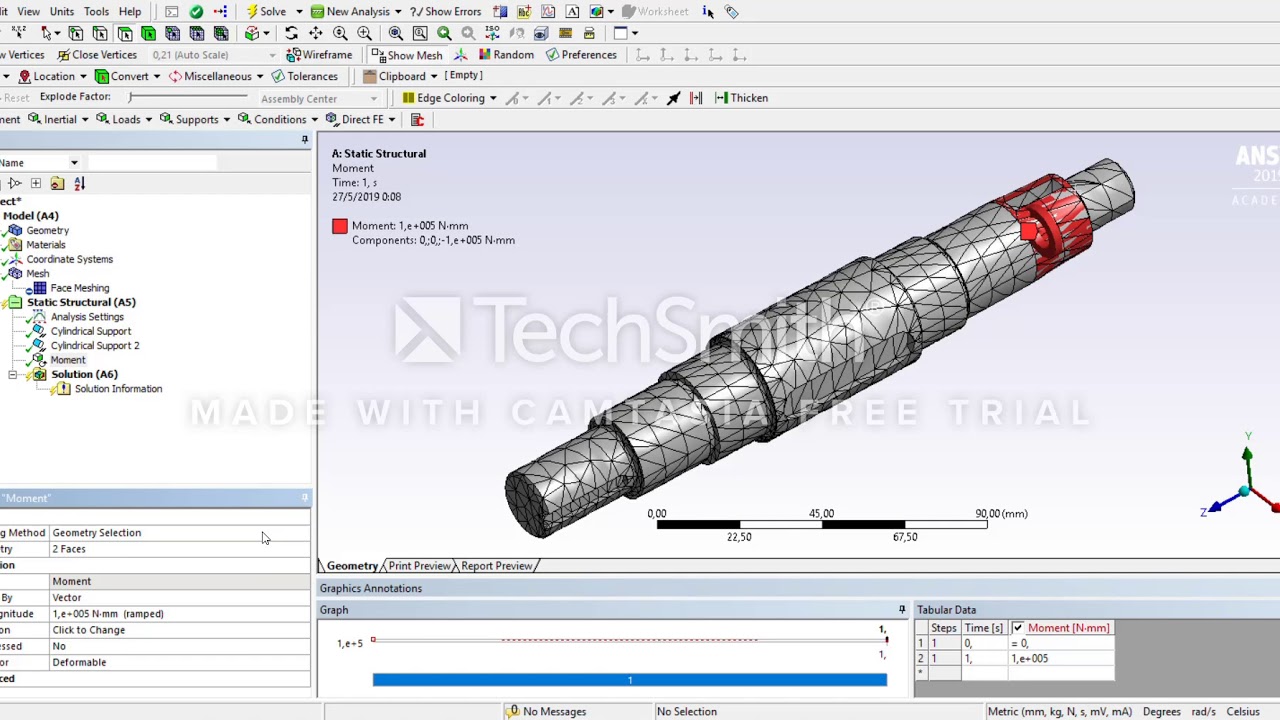Click the folder filter icon in outline
Image resolution: width=1280 pixels, height=720 pixels.
click(x=57, y=183)
